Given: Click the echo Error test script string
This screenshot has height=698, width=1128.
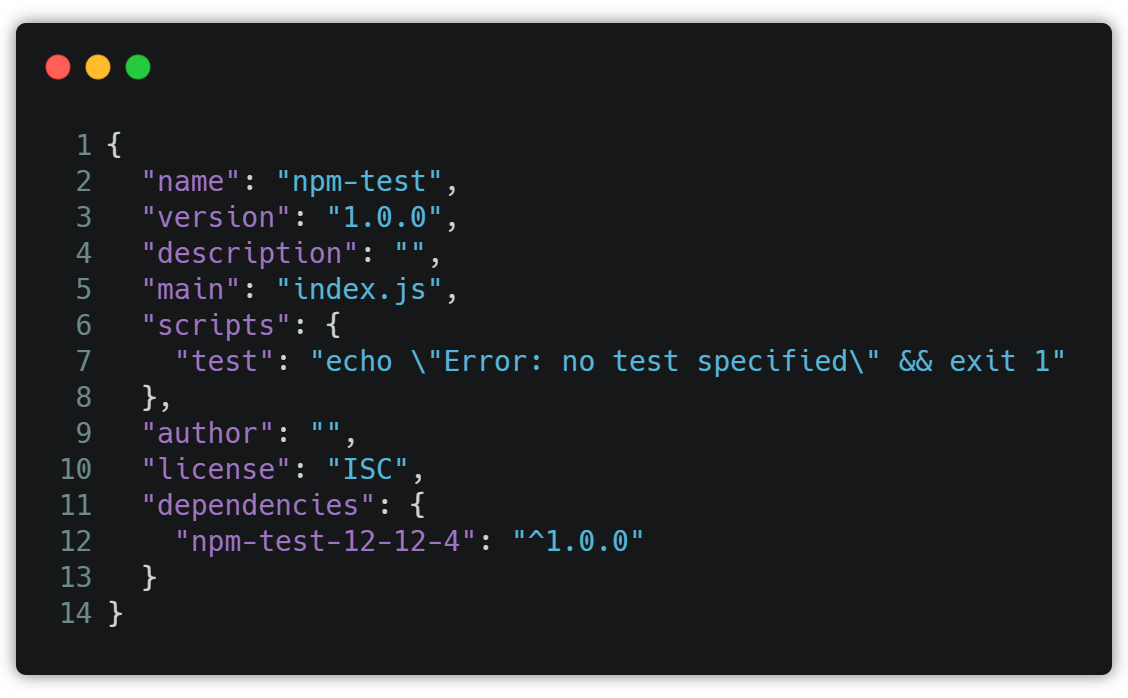Looking at the screenshot, I should (x=688, y=361).
